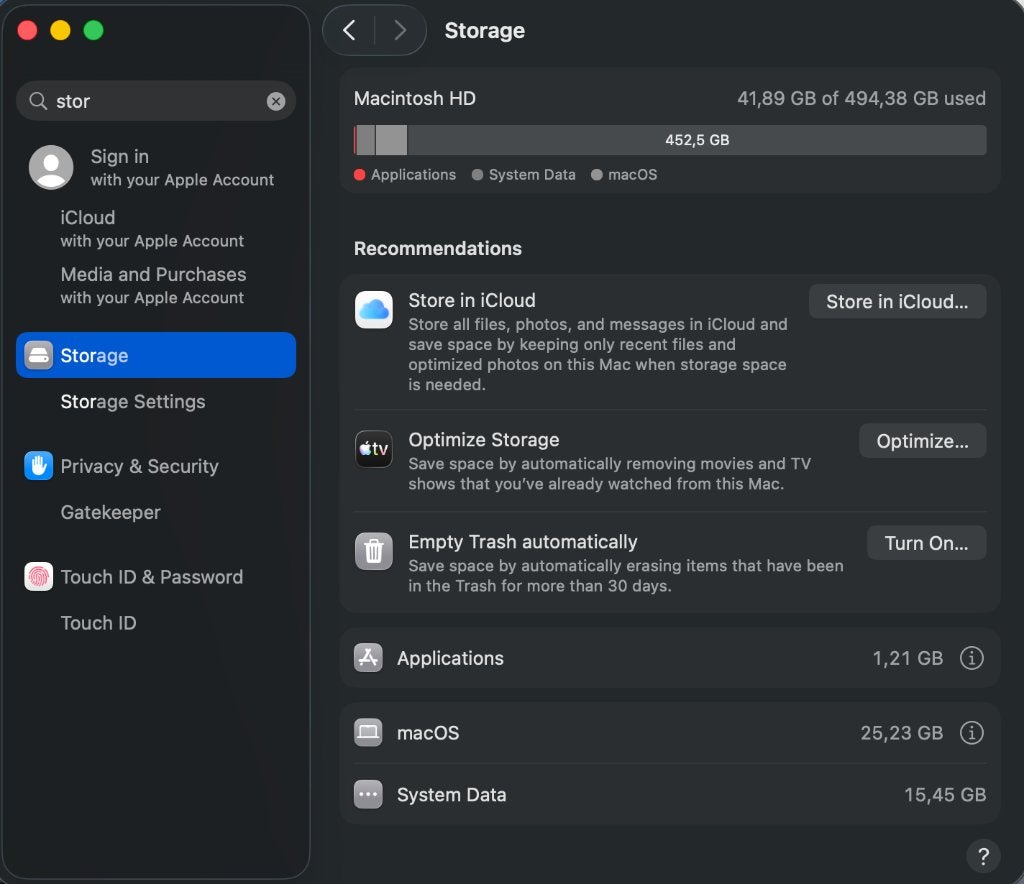
Task: Click the macOS laptop icon
Action: click(368, 733)
